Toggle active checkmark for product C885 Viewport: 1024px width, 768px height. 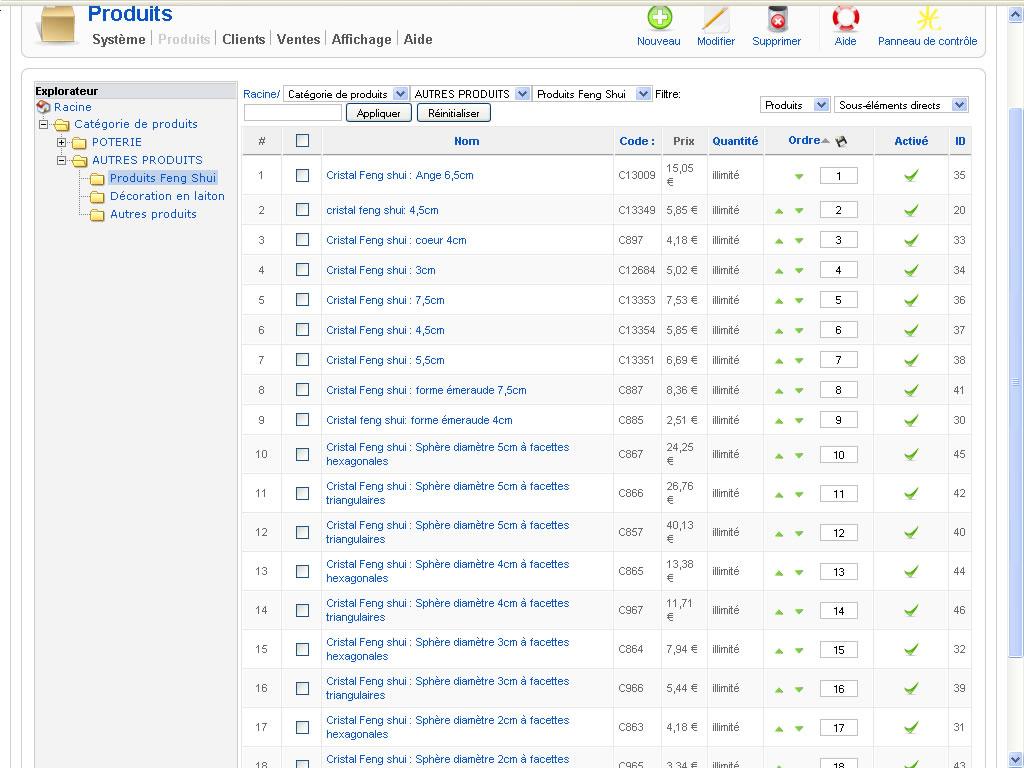[911, 421]
